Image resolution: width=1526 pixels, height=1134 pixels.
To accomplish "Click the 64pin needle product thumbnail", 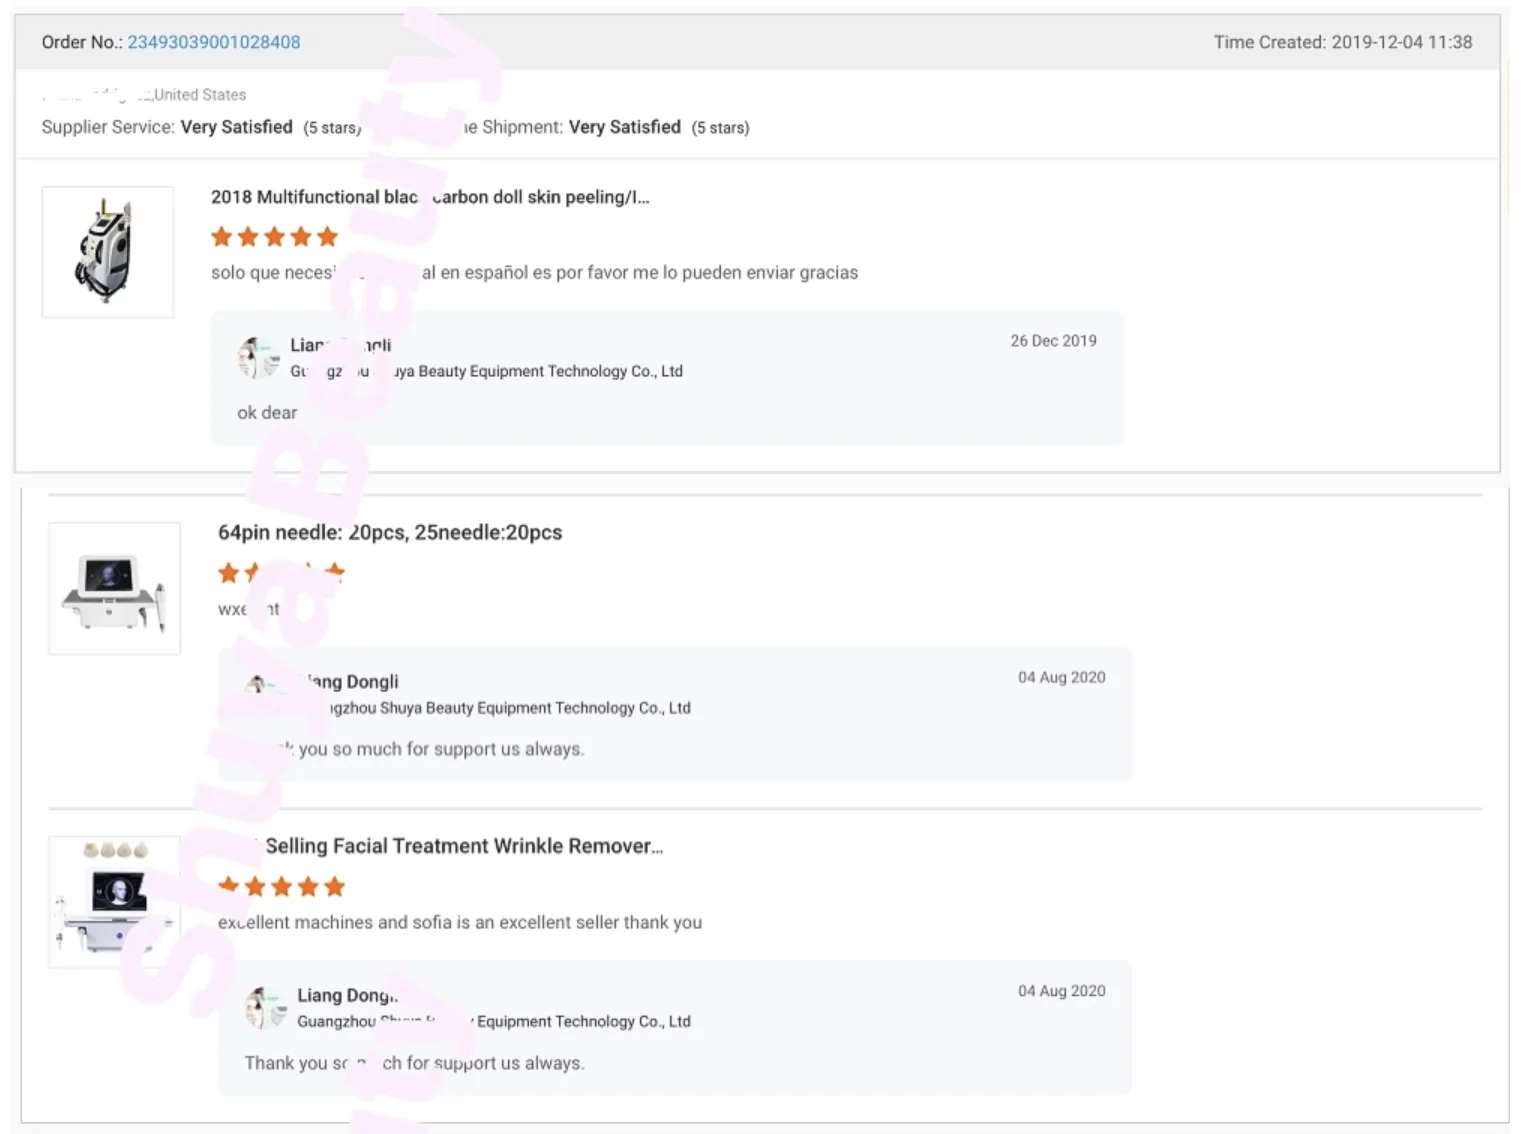I will click(x=115, y=588).
